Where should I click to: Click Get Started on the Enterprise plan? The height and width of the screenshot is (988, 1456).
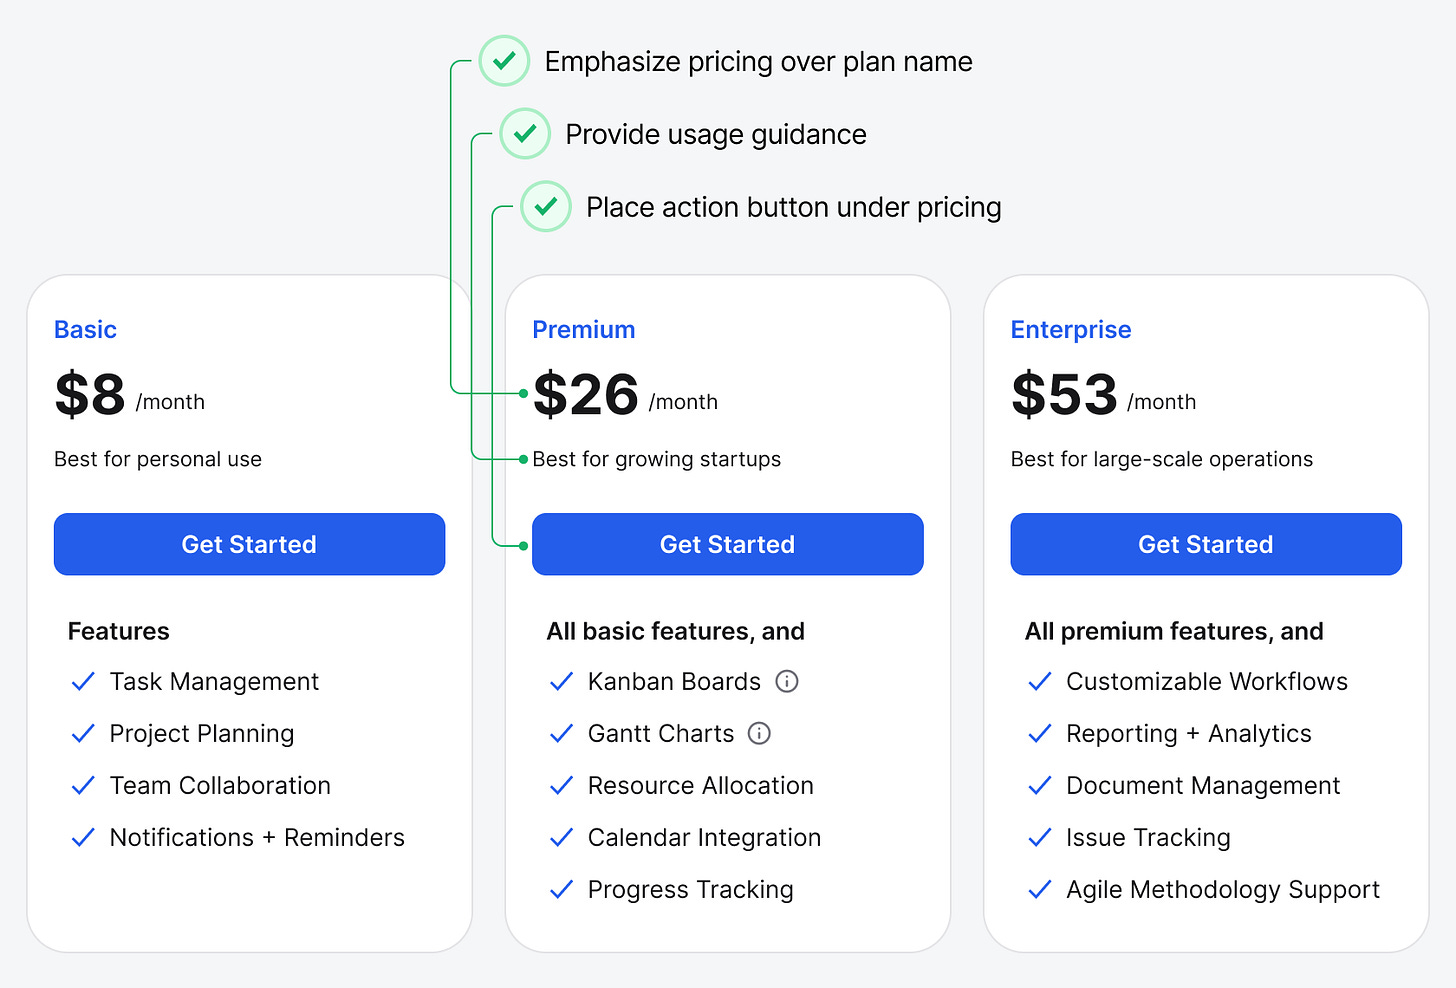pyautogui.click(x=1206, y=544)
